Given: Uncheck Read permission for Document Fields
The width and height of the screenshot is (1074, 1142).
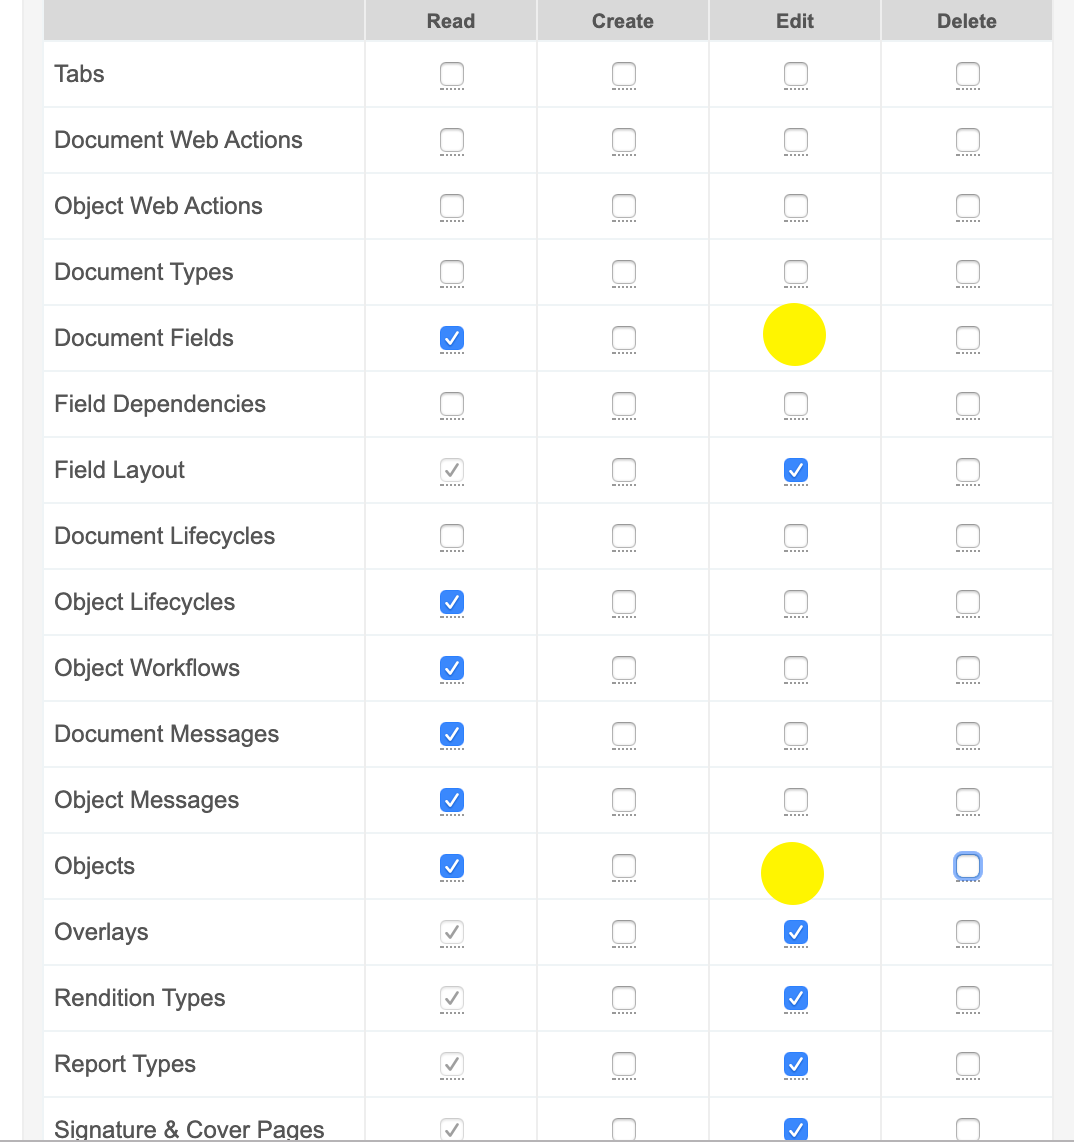Looking at the screenshot, I should coord(452,338).
